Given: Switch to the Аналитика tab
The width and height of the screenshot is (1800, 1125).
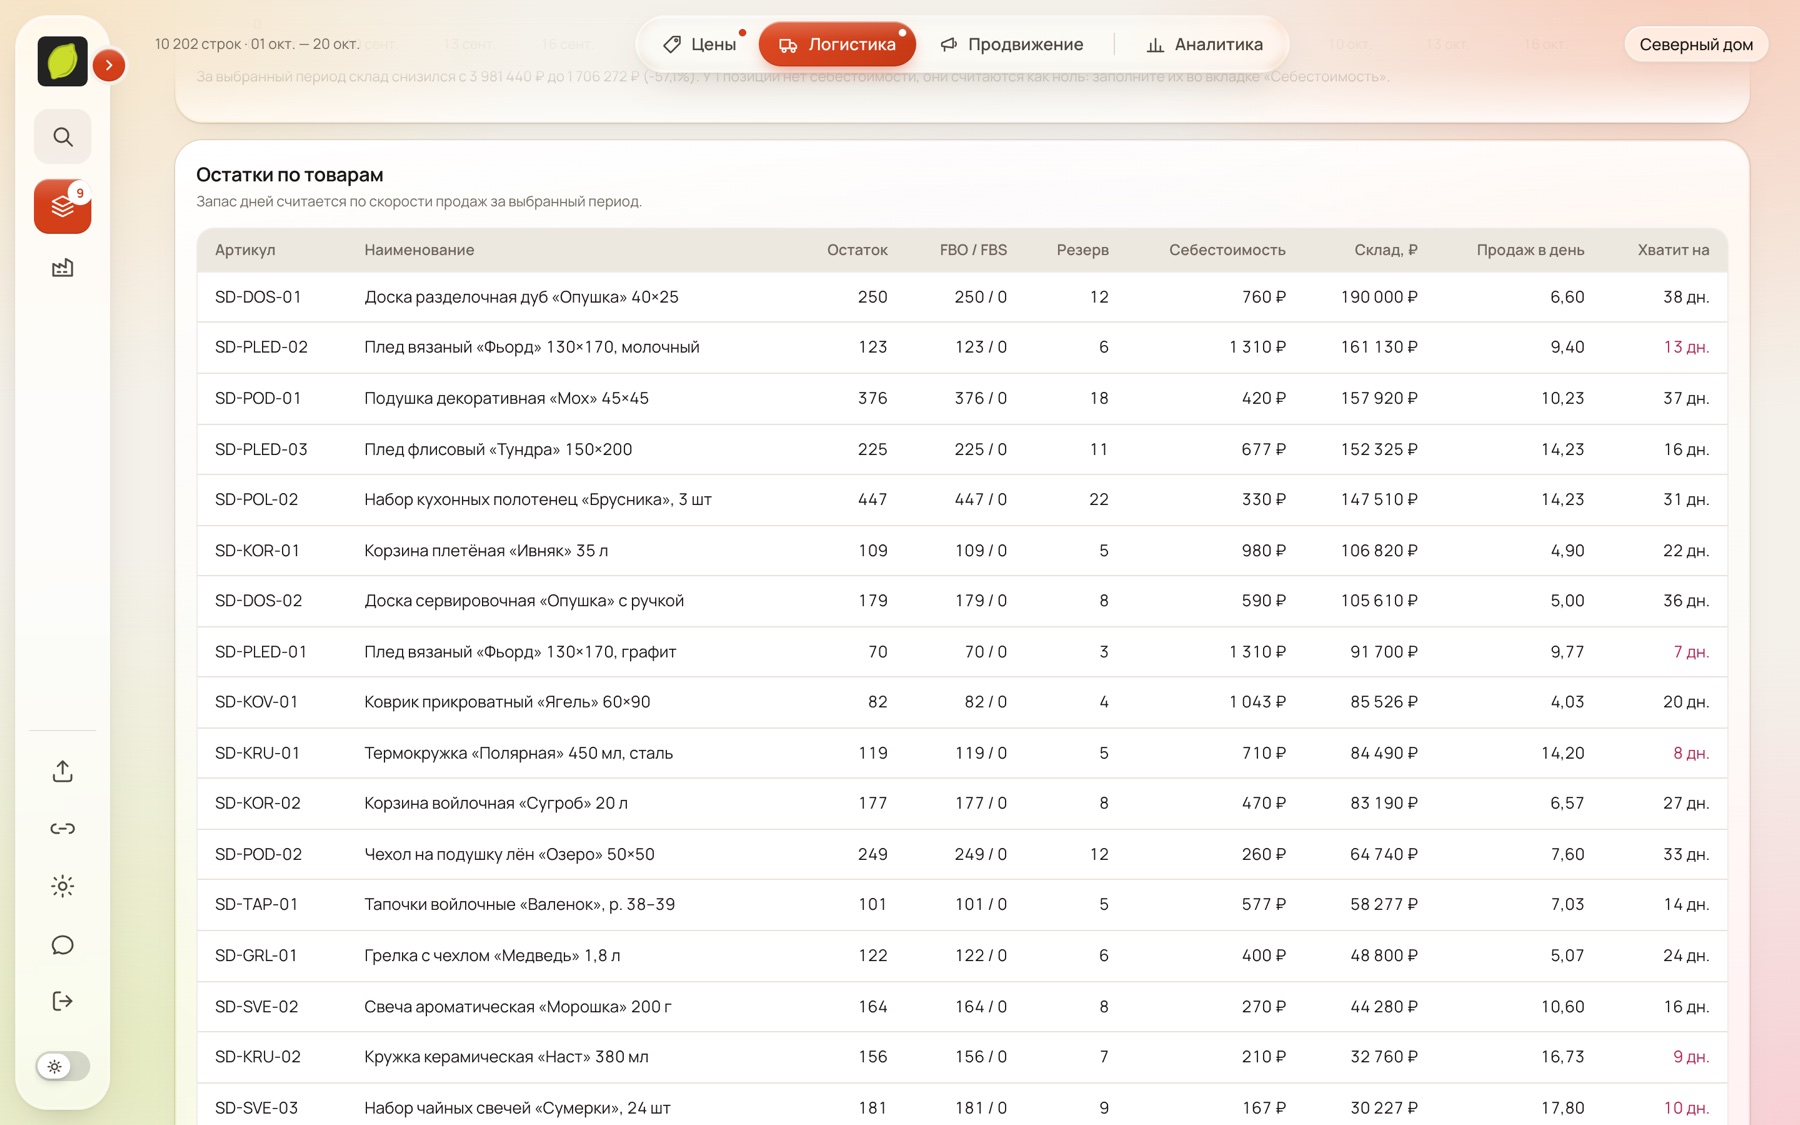Looking at the screenshot, I should [x=1205, y=44].
